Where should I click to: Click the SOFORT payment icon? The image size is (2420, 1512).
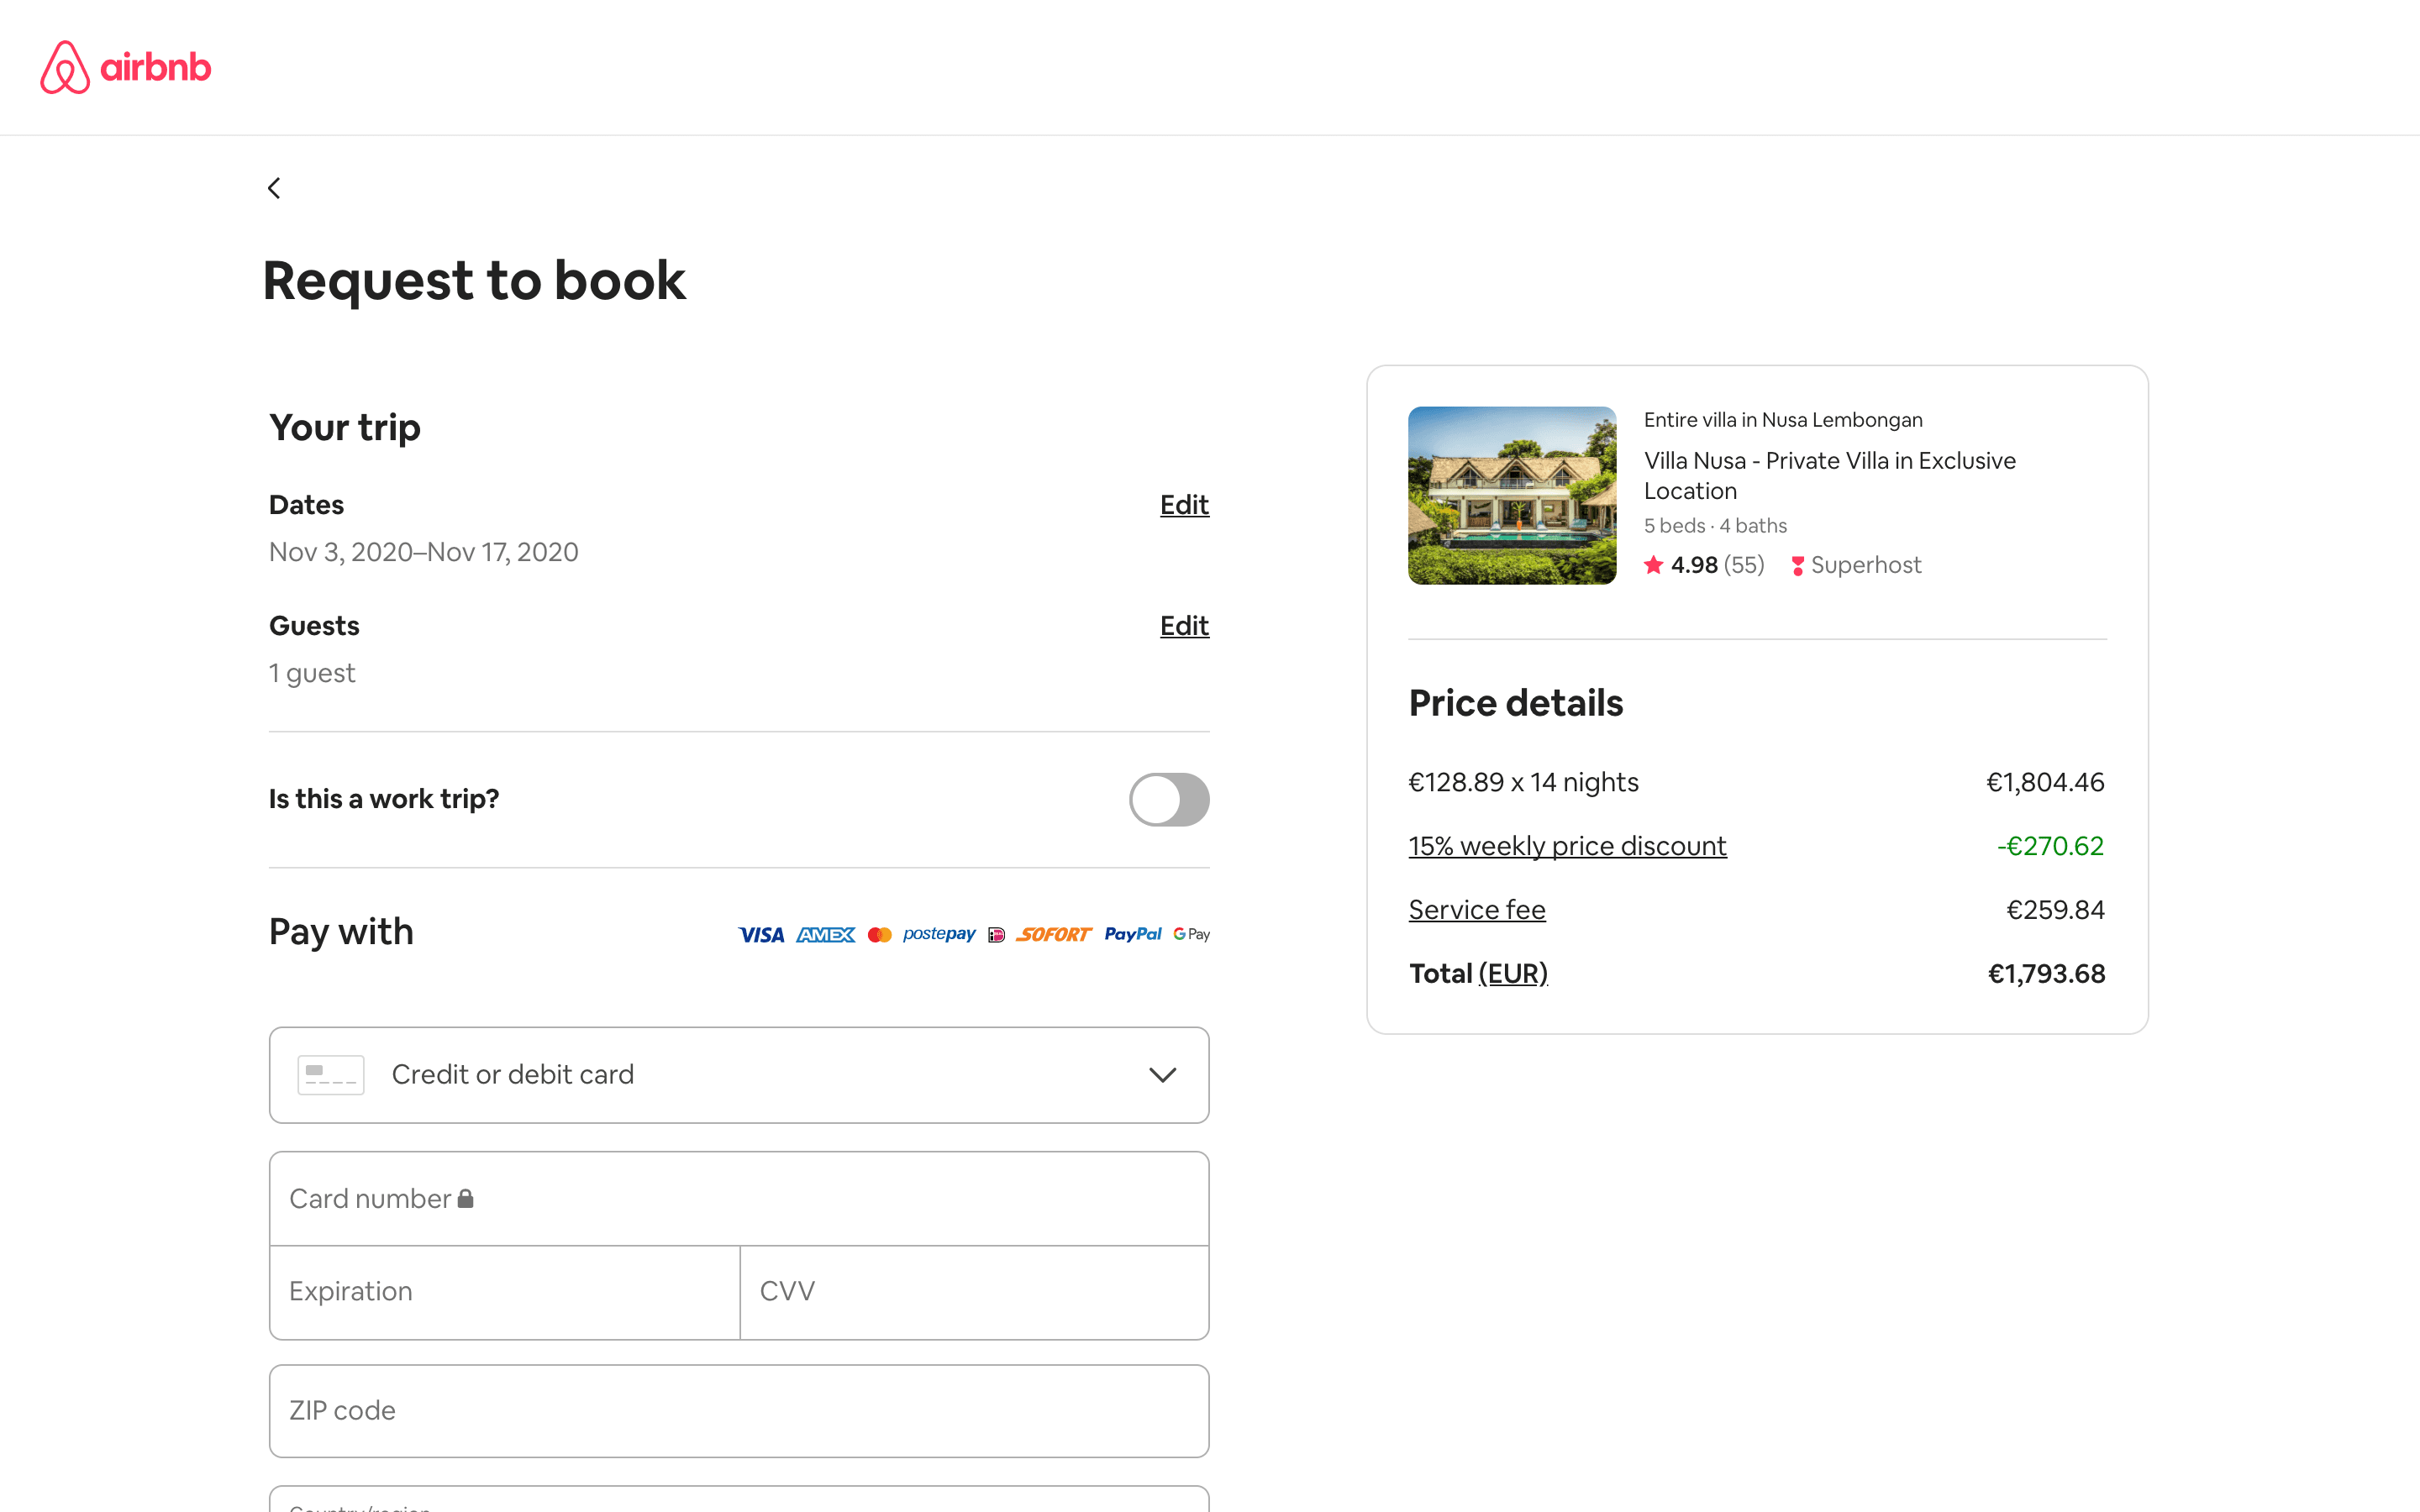[1054, 935]
